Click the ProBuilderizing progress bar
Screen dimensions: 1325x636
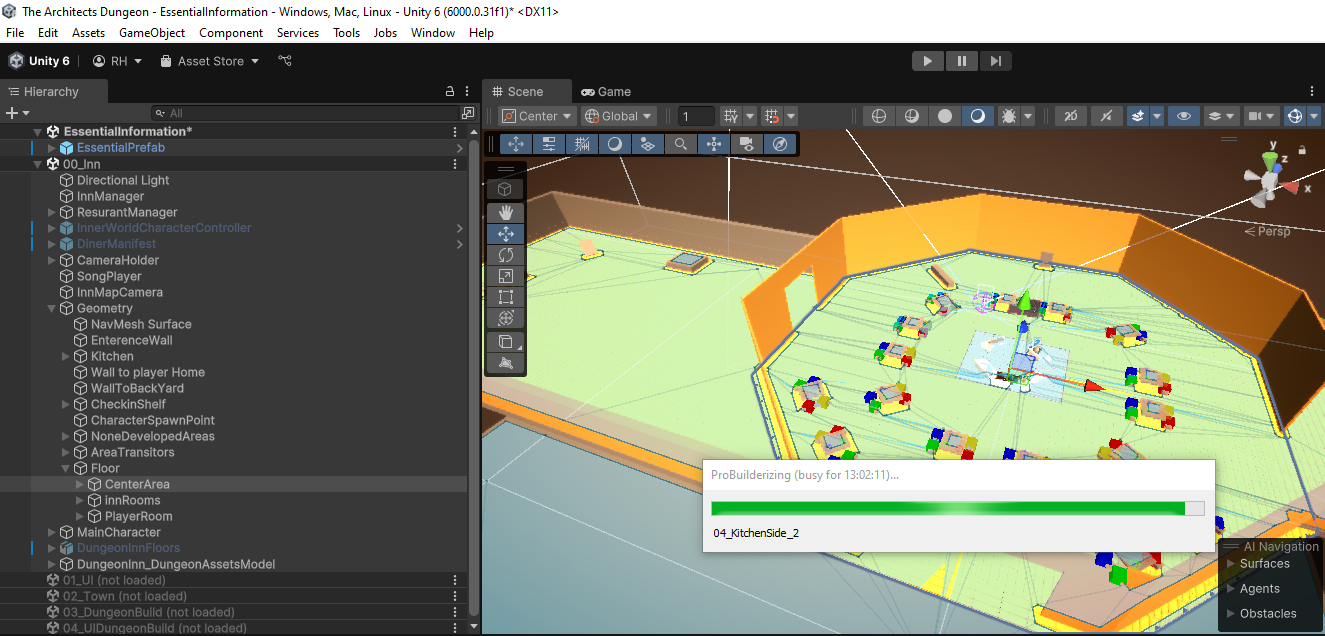pyautogui.click(x=957, y=508)
